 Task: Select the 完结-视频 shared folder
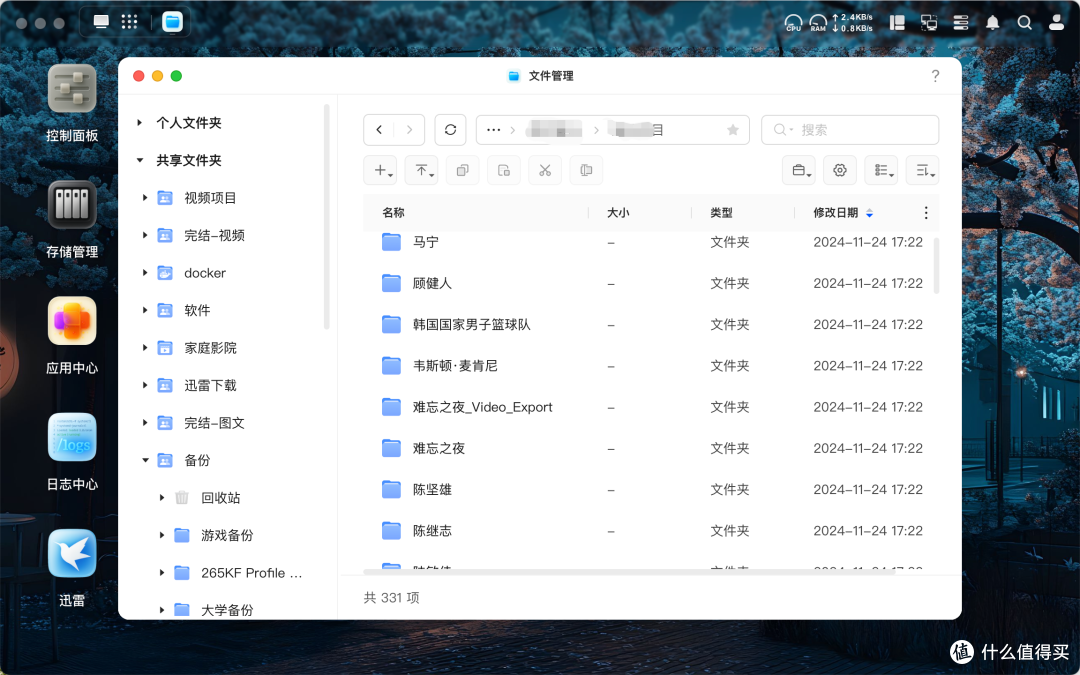[214, 236]
